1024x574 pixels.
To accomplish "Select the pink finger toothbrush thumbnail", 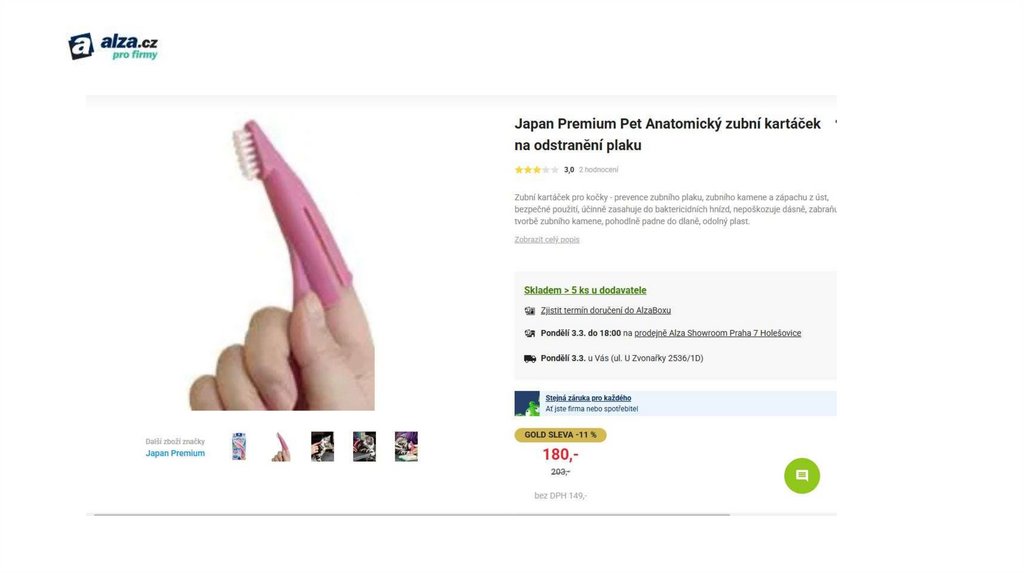I will click(281, 447).
